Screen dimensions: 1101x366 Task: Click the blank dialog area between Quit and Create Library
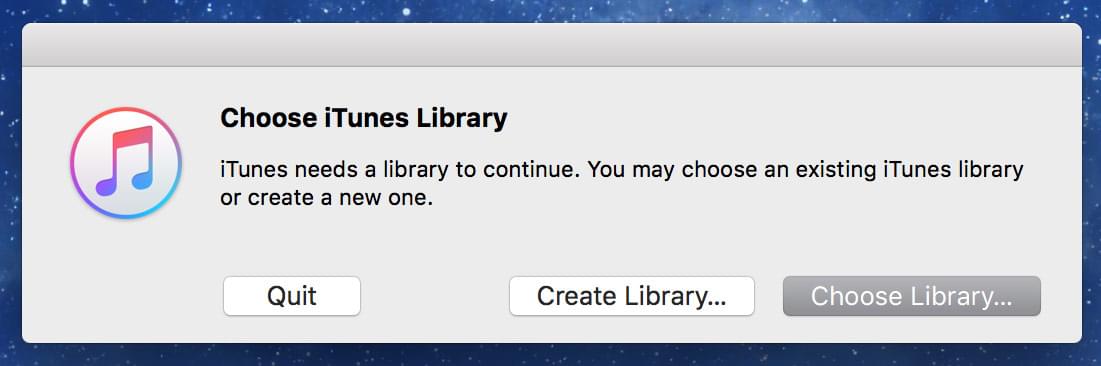pos(435,296)
